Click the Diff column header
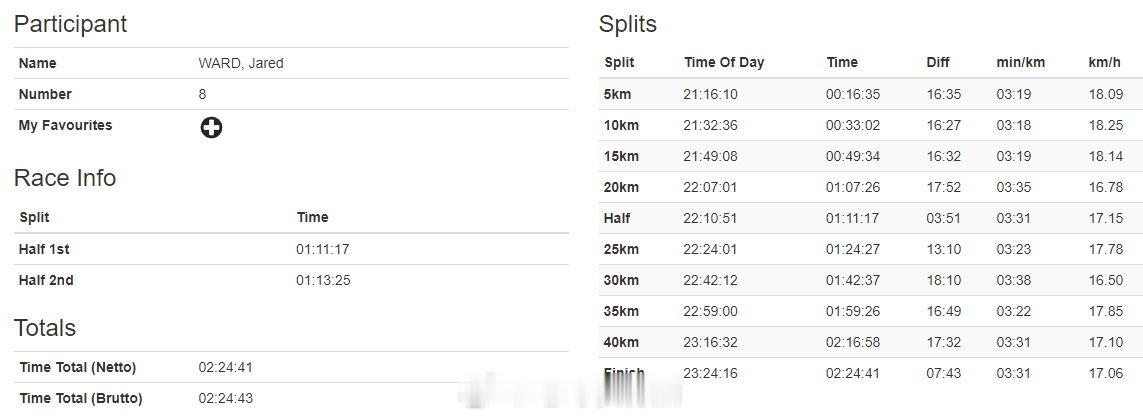 coord(938,63)
